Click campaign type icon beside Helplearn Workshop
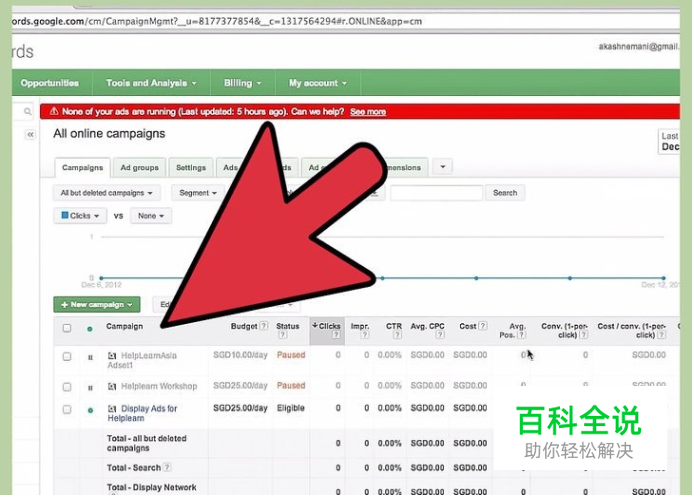 coord(112,386)
